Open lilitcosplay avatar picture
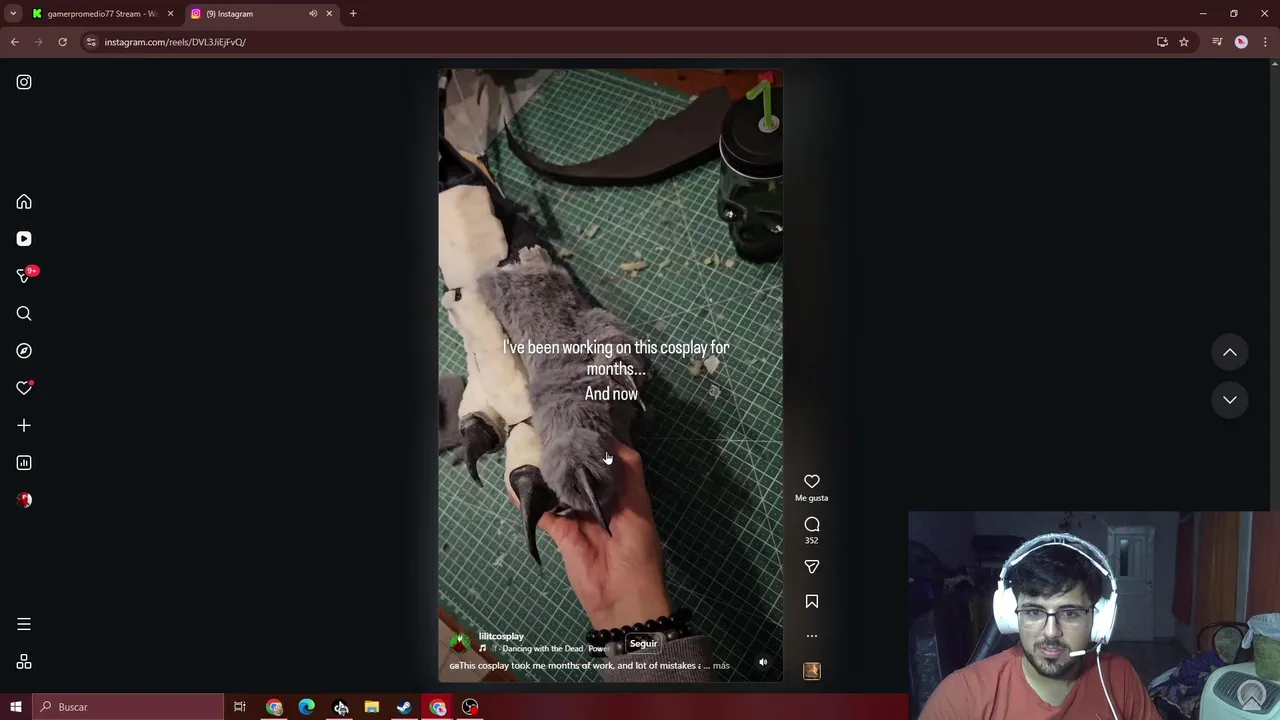1280x720 pixels. pyautogui.click(x=460, y=642)
